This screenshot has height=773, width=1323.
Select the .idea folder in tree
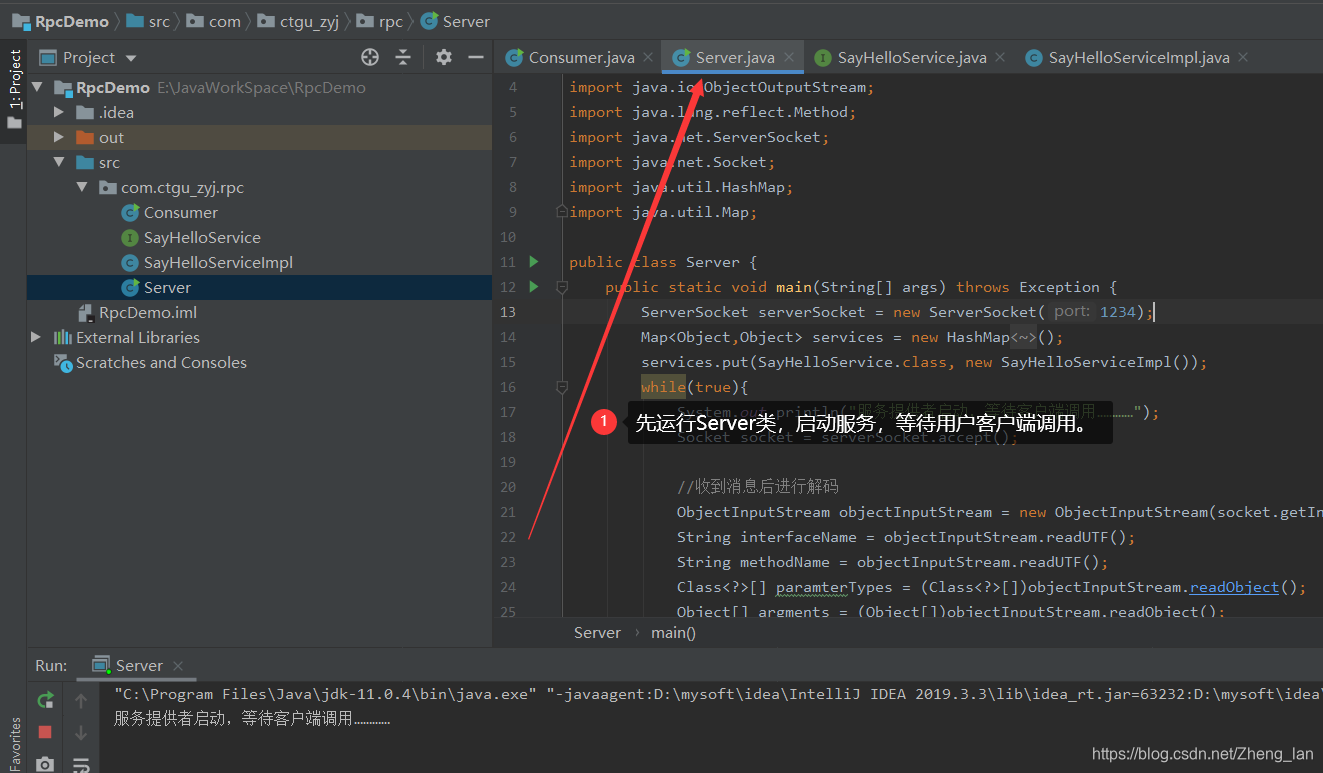[x=117, y=112]
